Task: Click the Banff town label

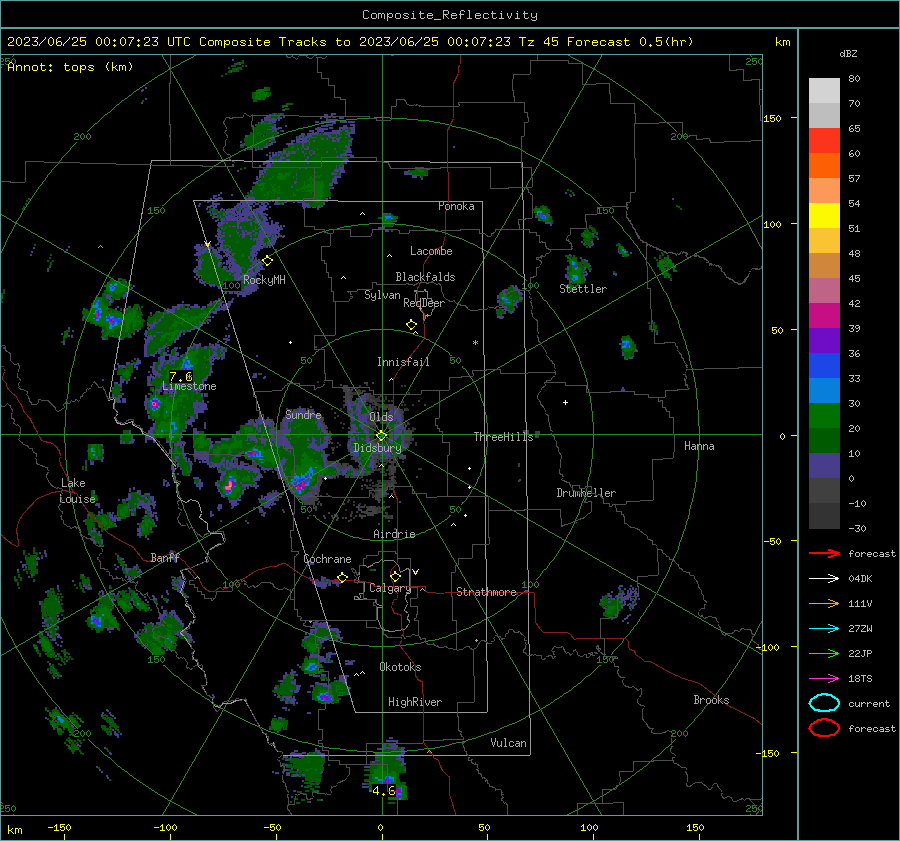Action: point(165,557)
